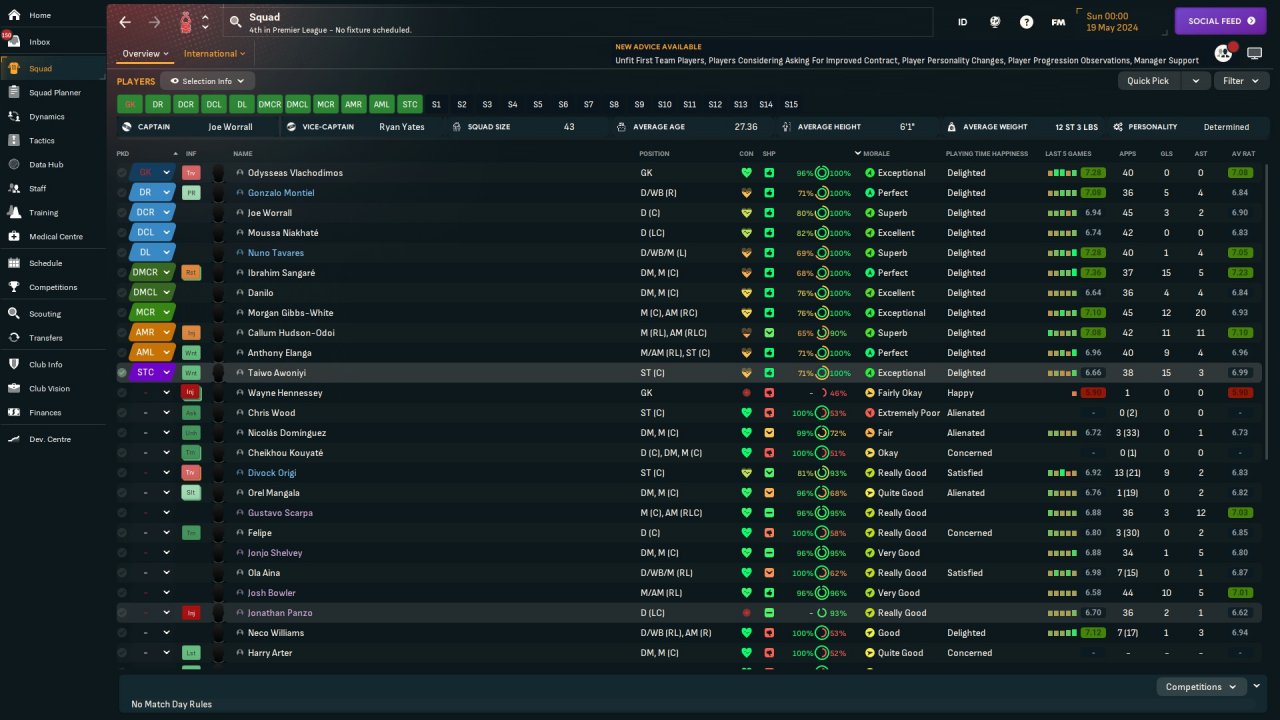
Task: Click the Home icon in the sidebar
Action: tap(14, 15)
